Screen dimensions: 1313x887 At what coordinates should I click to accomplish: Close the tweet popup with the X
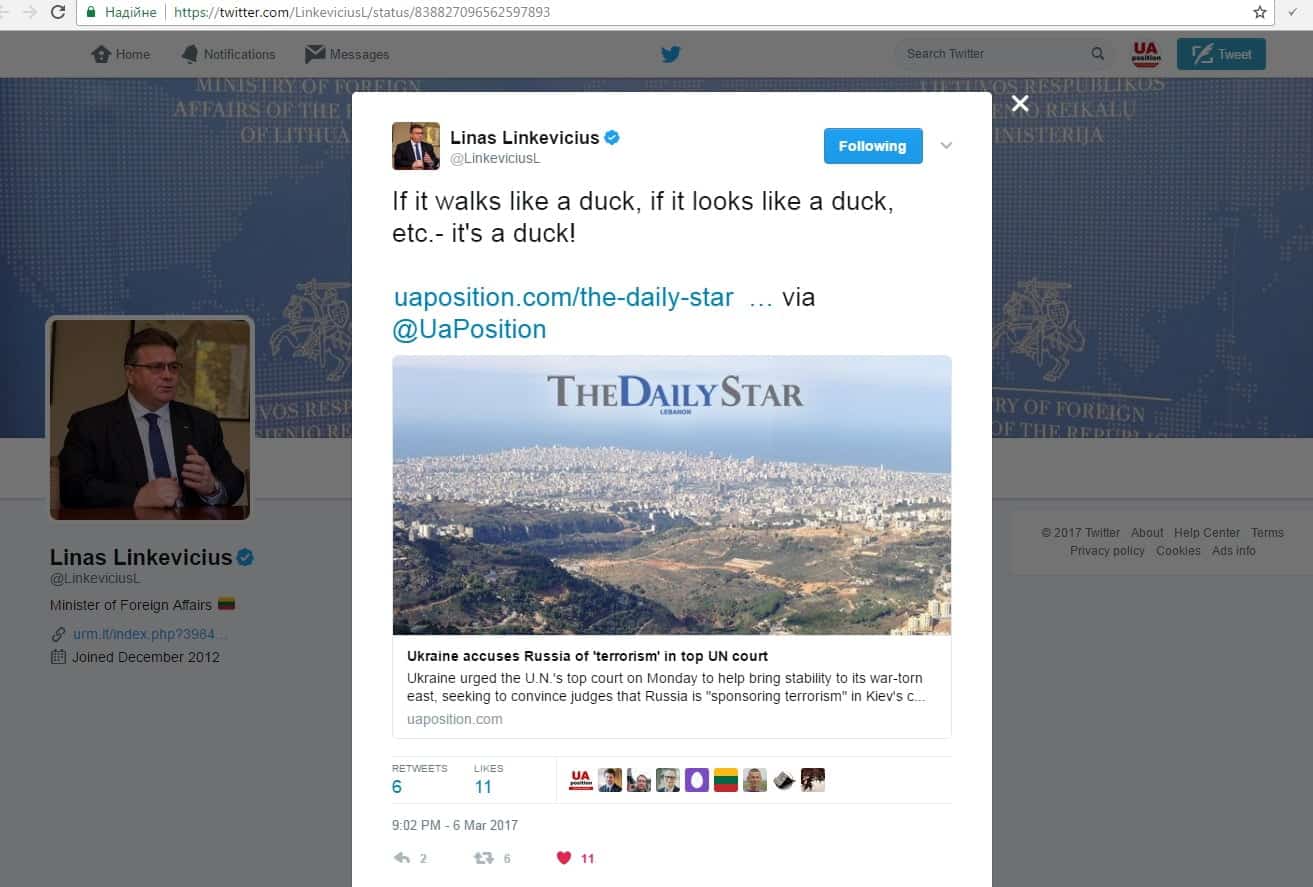[1020, 103]
